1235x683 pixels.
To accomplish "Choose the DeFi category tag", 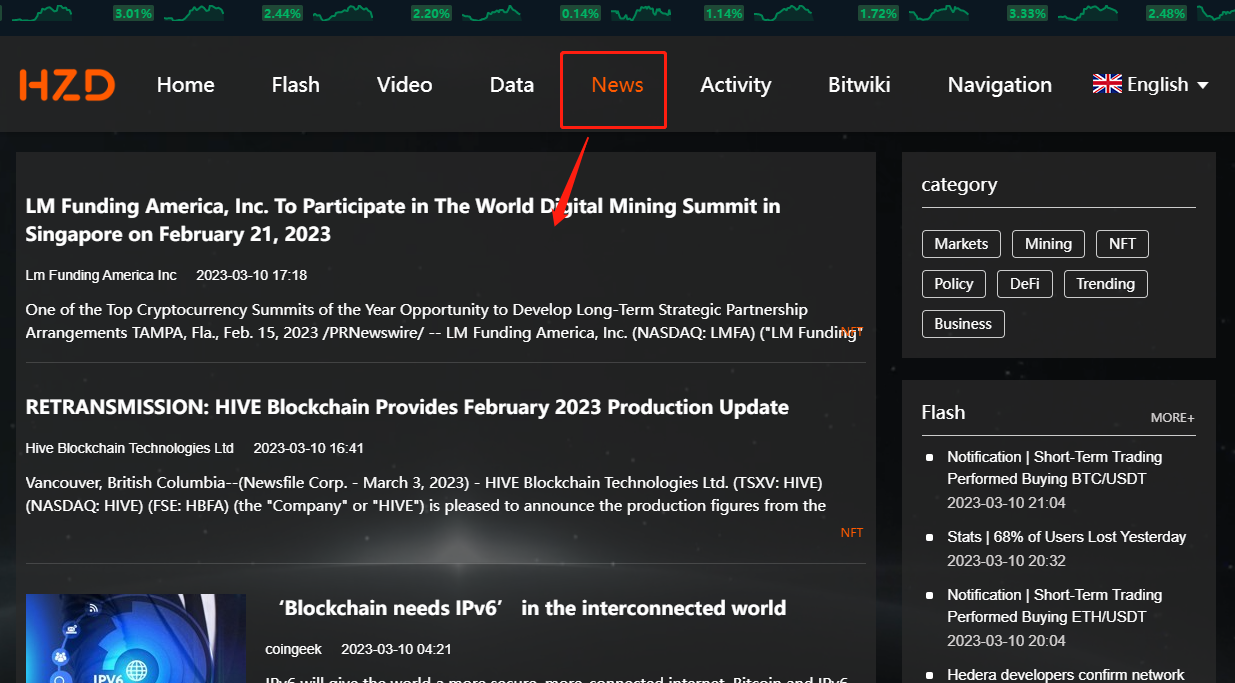I will point(1025,284).
